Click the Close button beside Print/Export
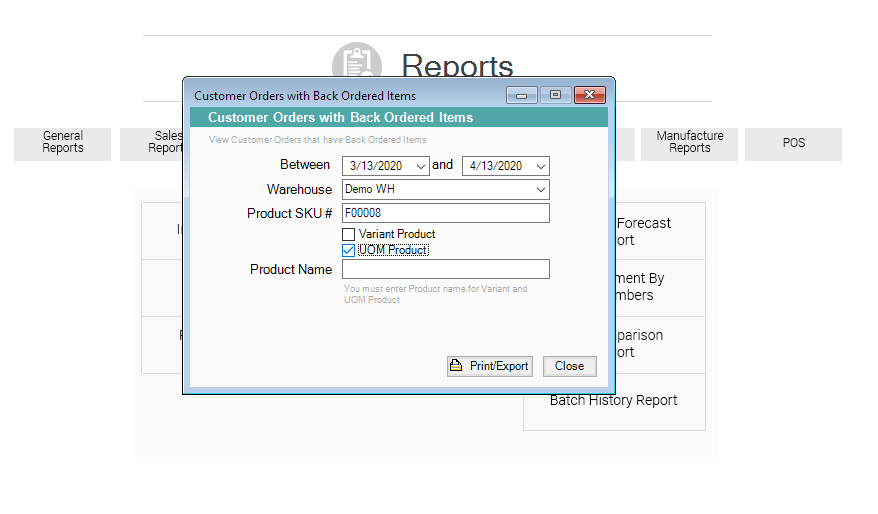878x514 pixels. (569, 366)
